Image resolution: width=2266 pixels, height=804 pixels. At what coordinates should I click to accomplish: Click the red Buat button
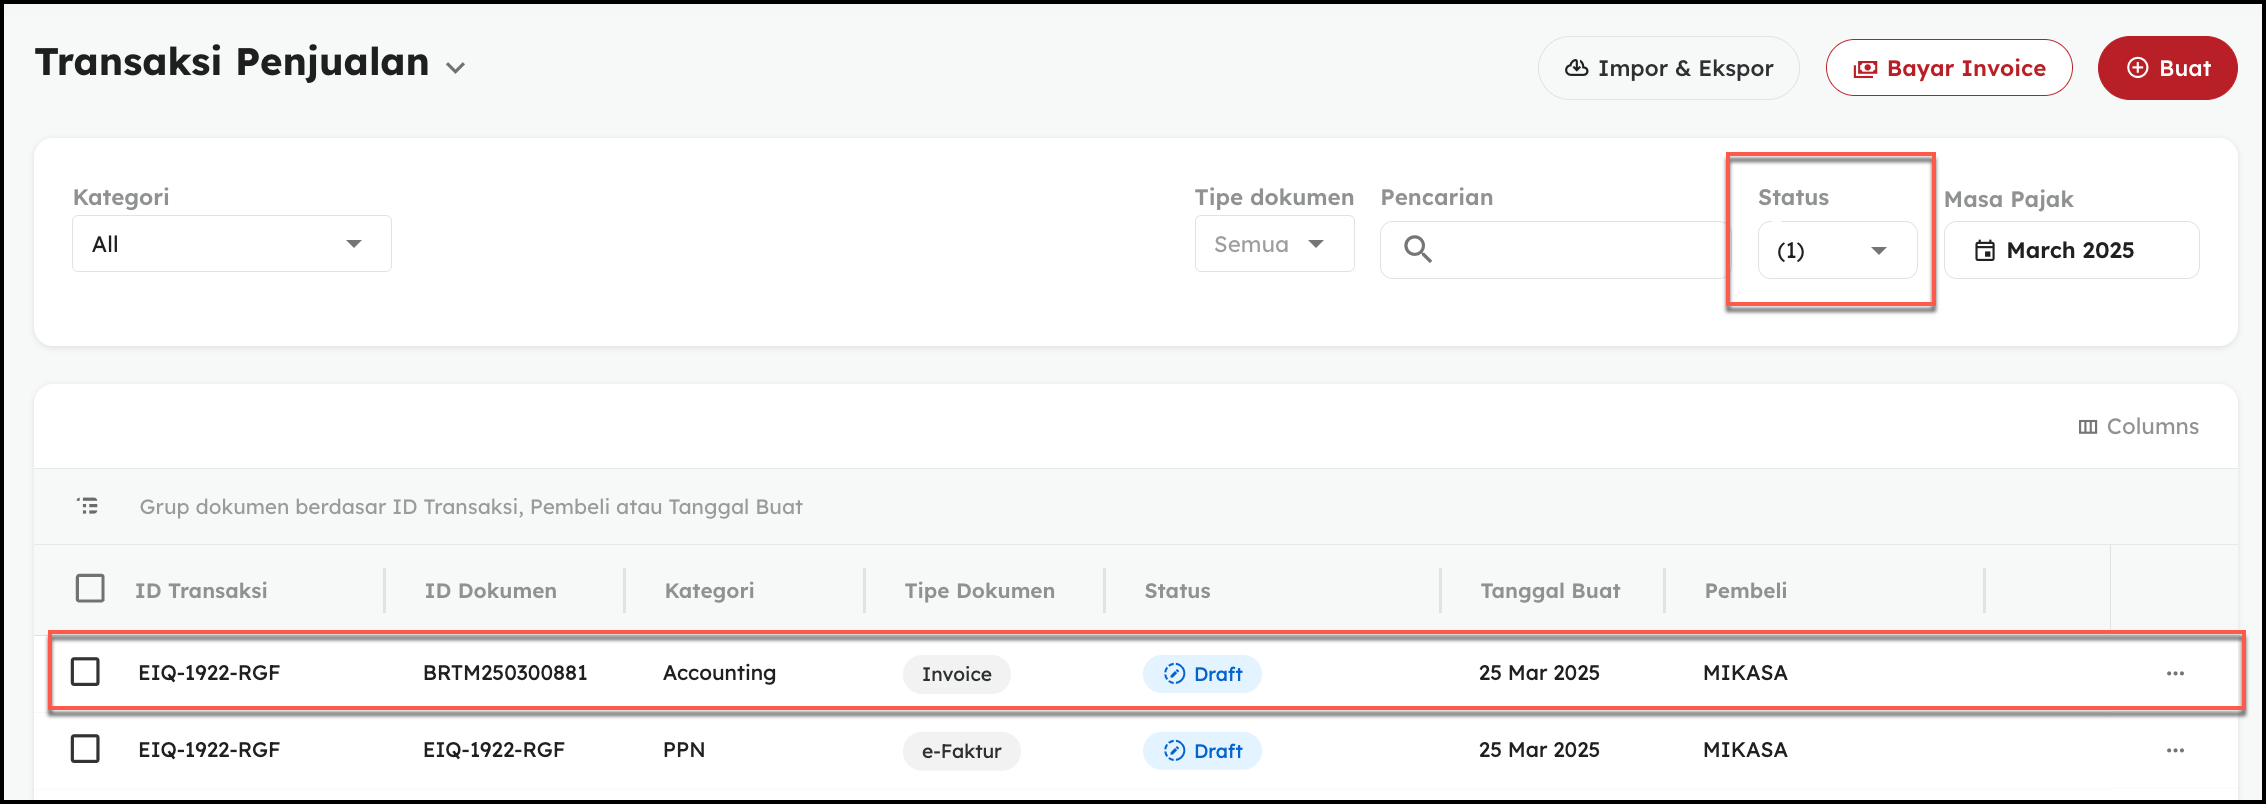(2167, 68)
